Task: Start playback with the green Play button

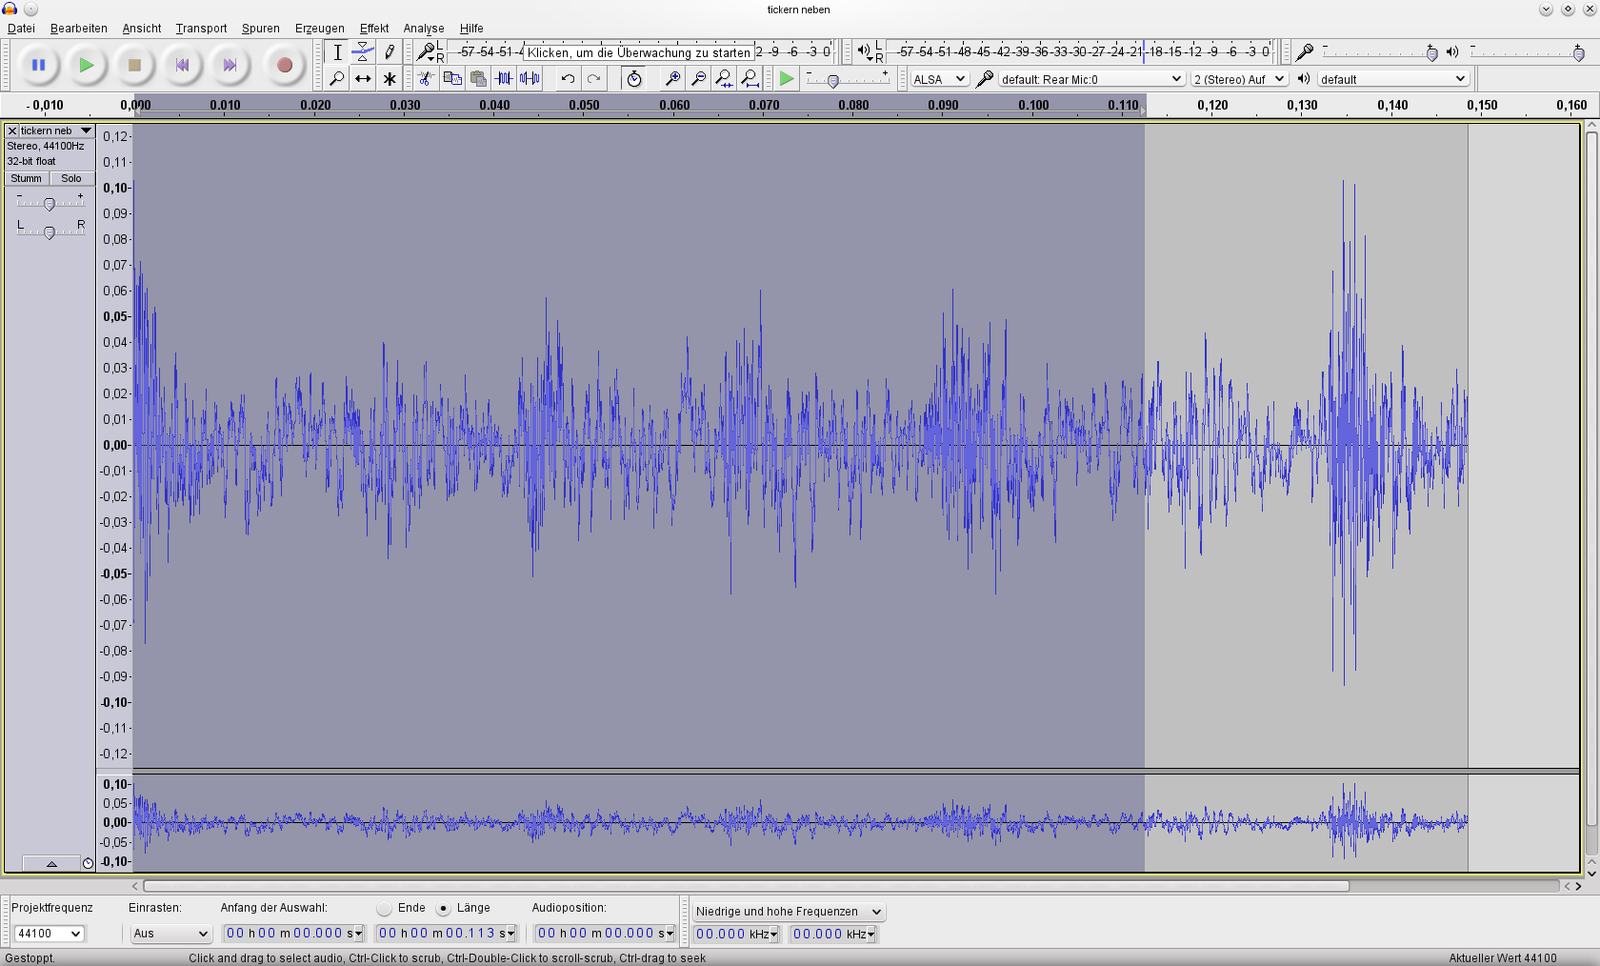Action: (x=87, y=65)
